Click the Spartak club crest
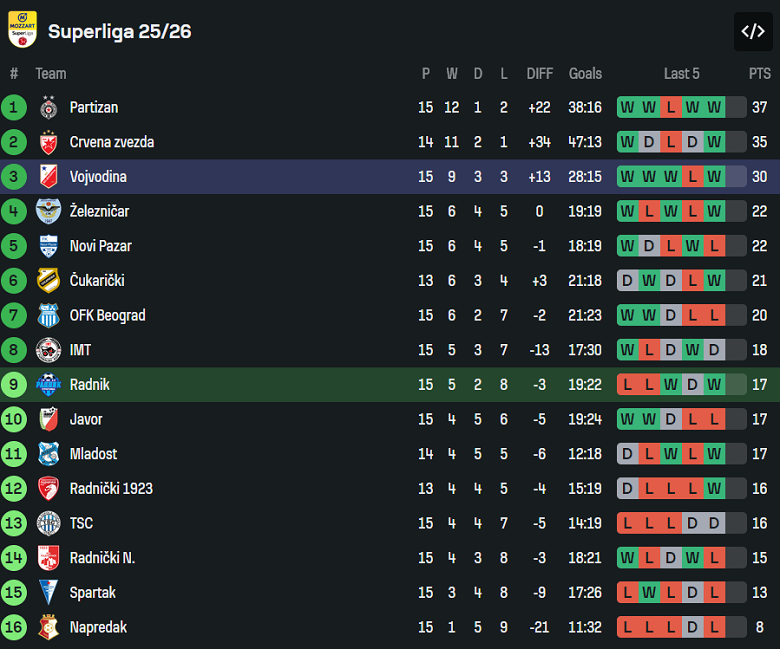This screenshot has width=780, height=649. click(x=48, y=592)
